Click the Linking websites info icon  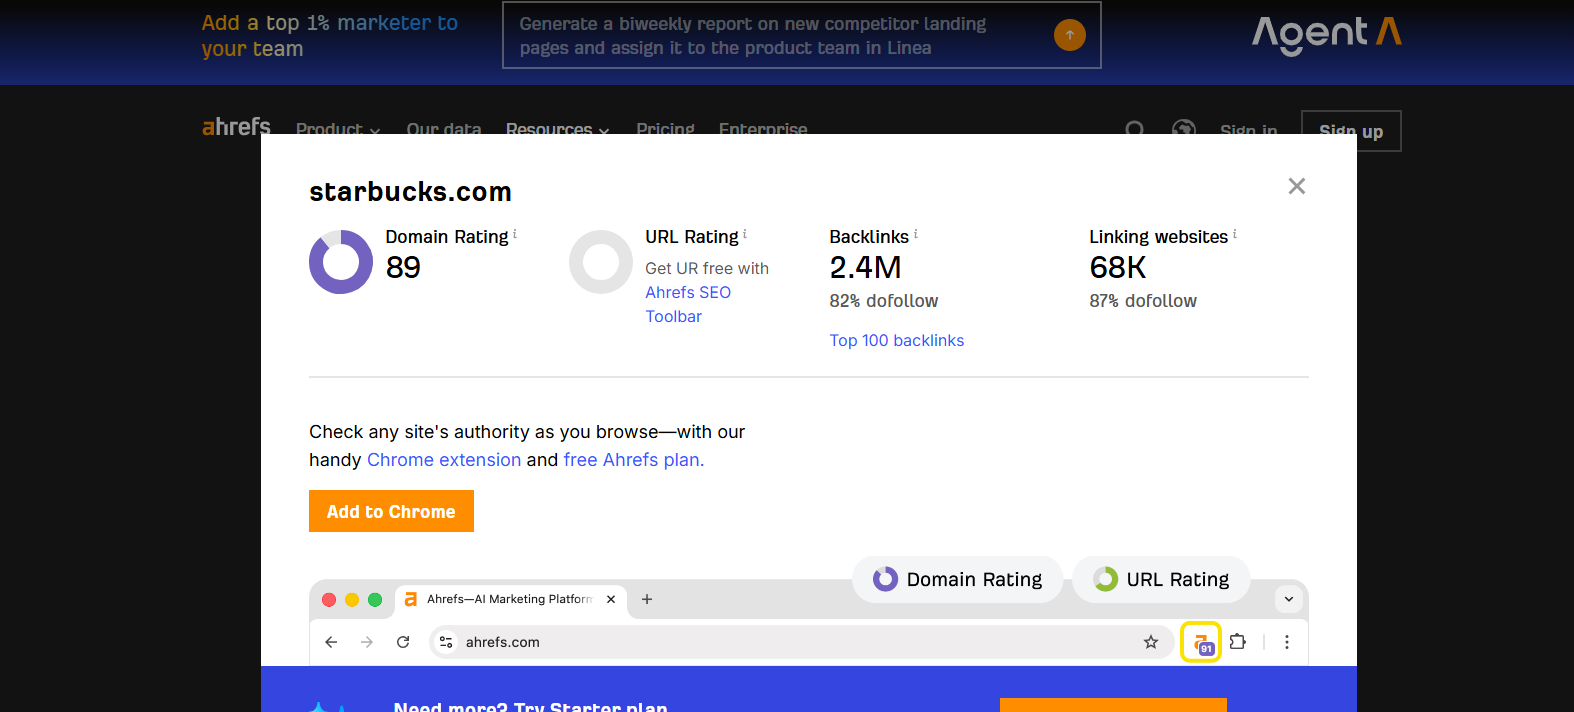[1235, 234]
